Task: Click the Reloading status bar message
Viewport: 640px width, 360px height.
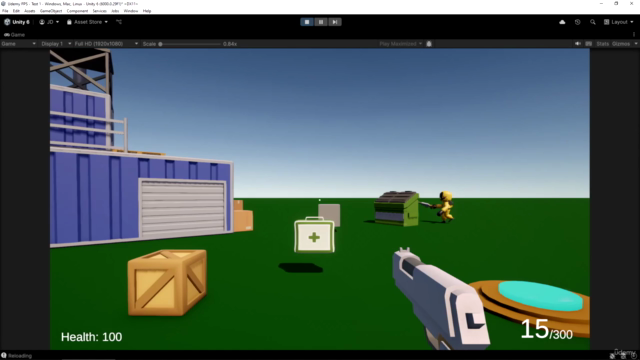Action: 20,356
